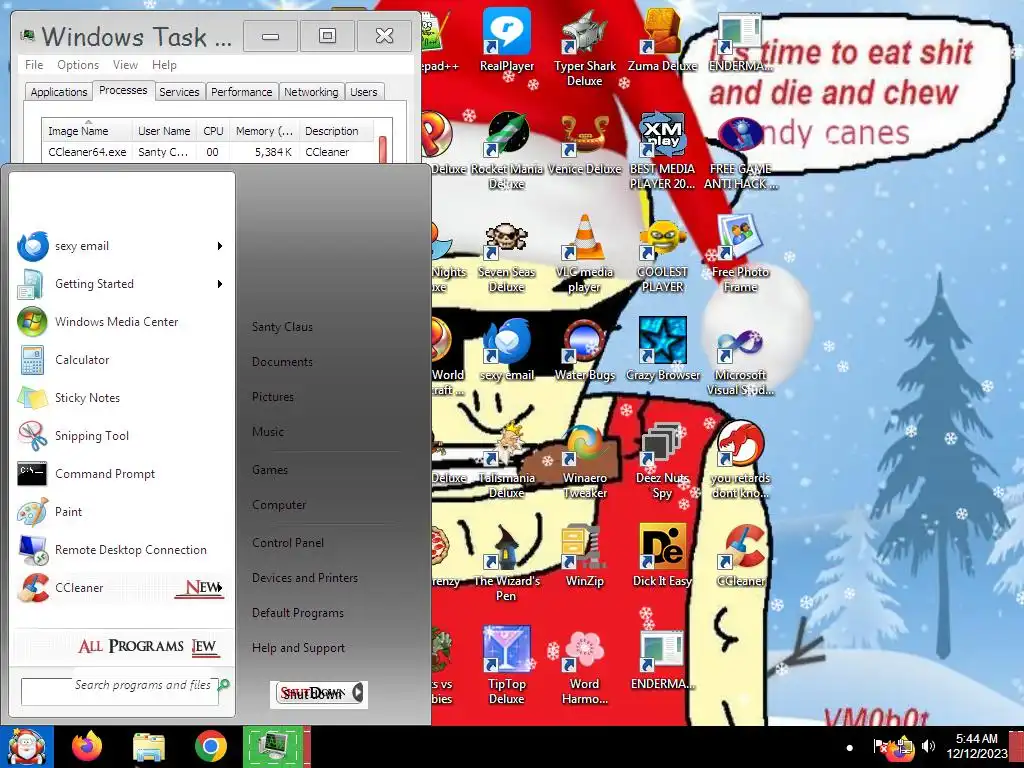1024x768 pixels.
Task: Open the Rocket Mania Deluxe shortcut
Action: tap(507, 151)
